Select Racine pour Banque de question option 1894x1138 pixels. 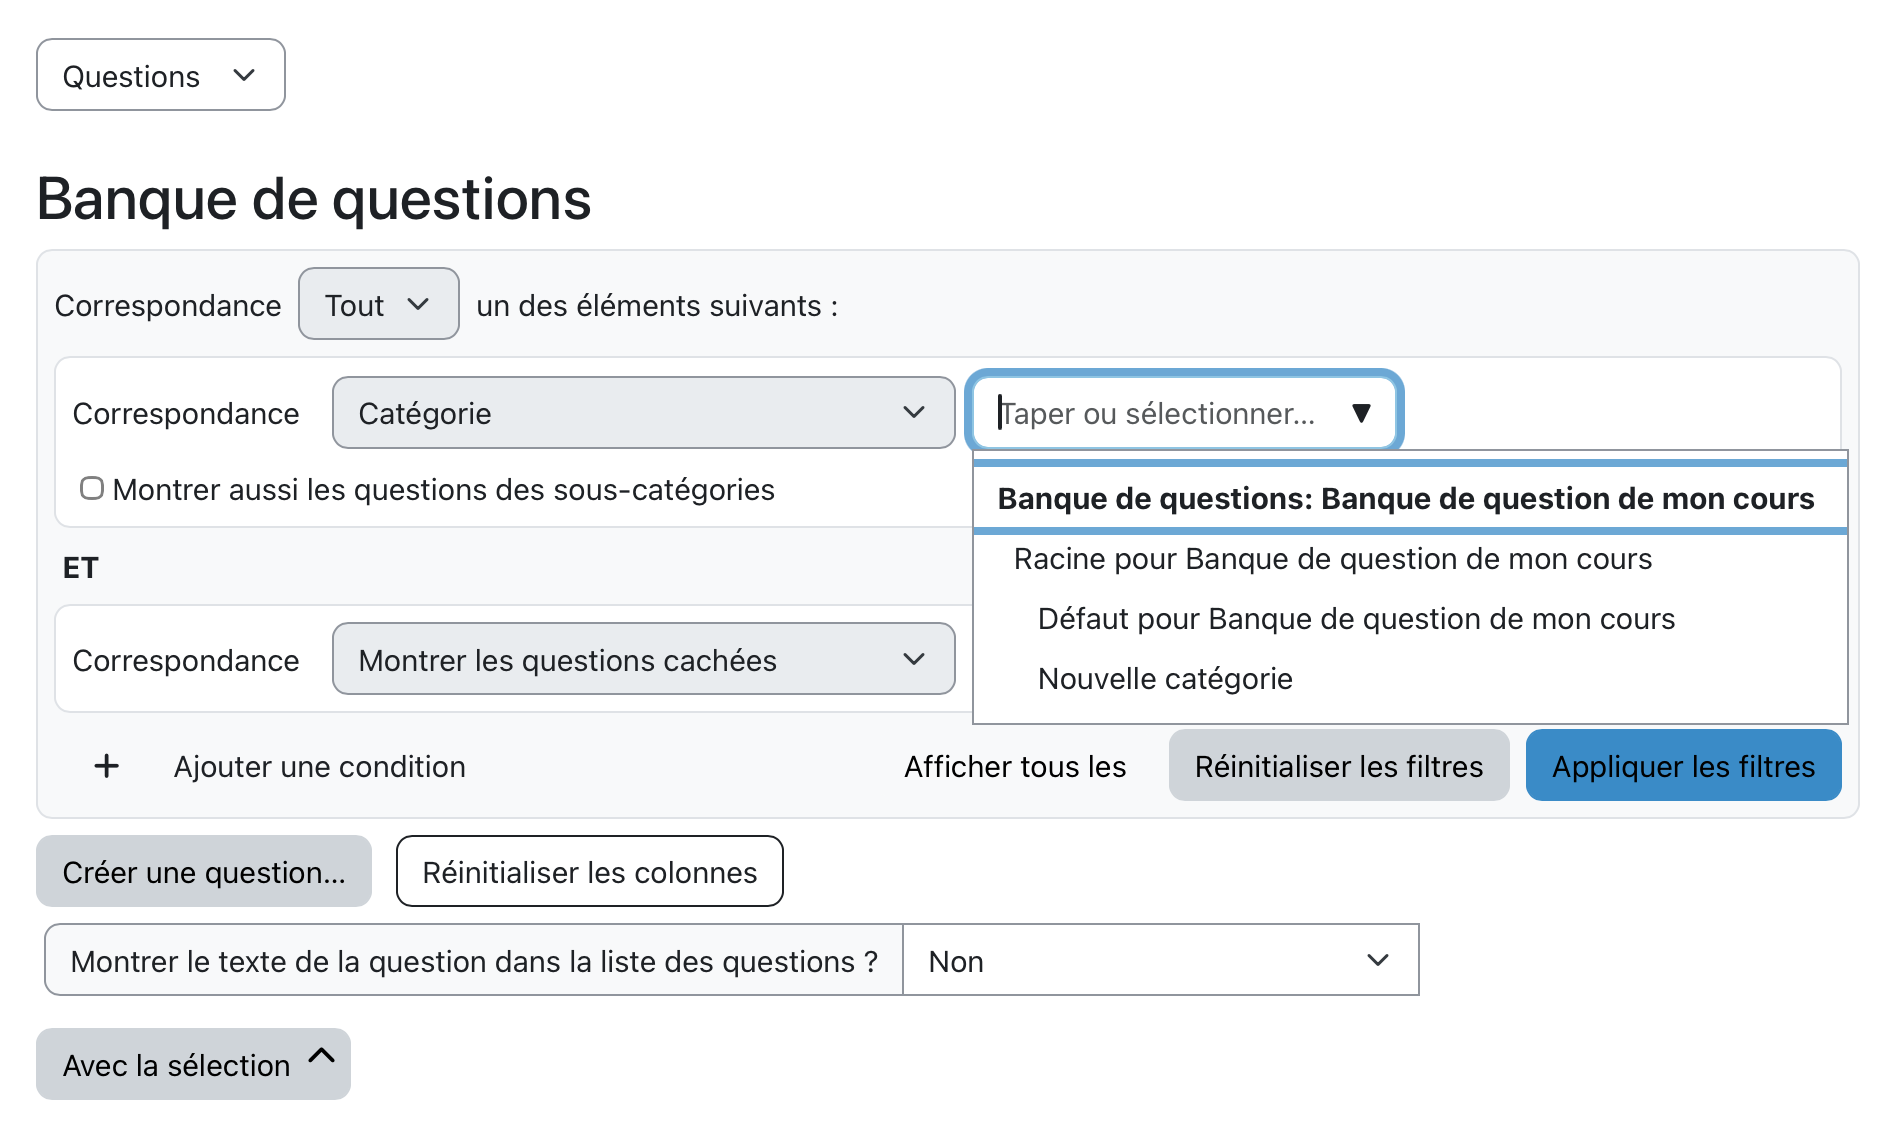click(1332, 559)
